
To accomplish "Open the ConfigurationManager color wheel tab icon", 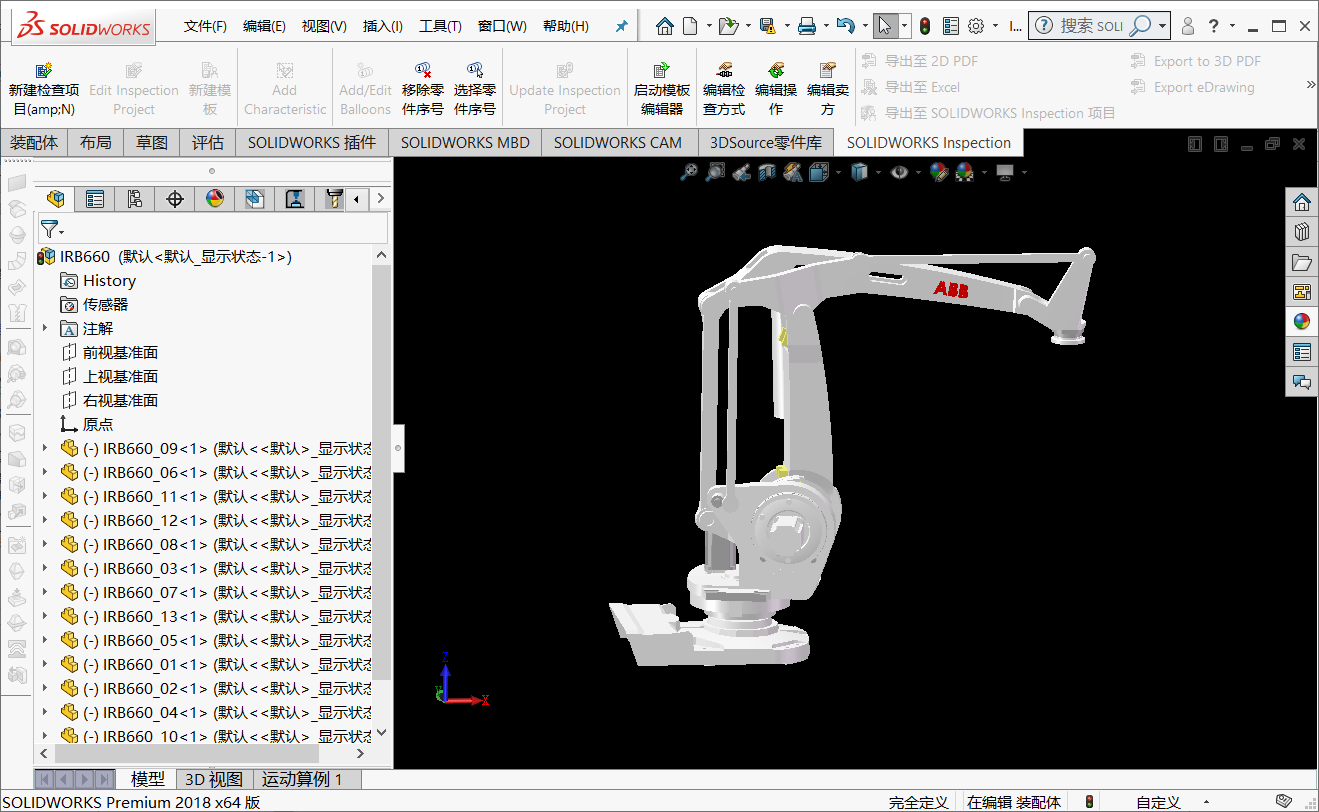I will 214,199.
